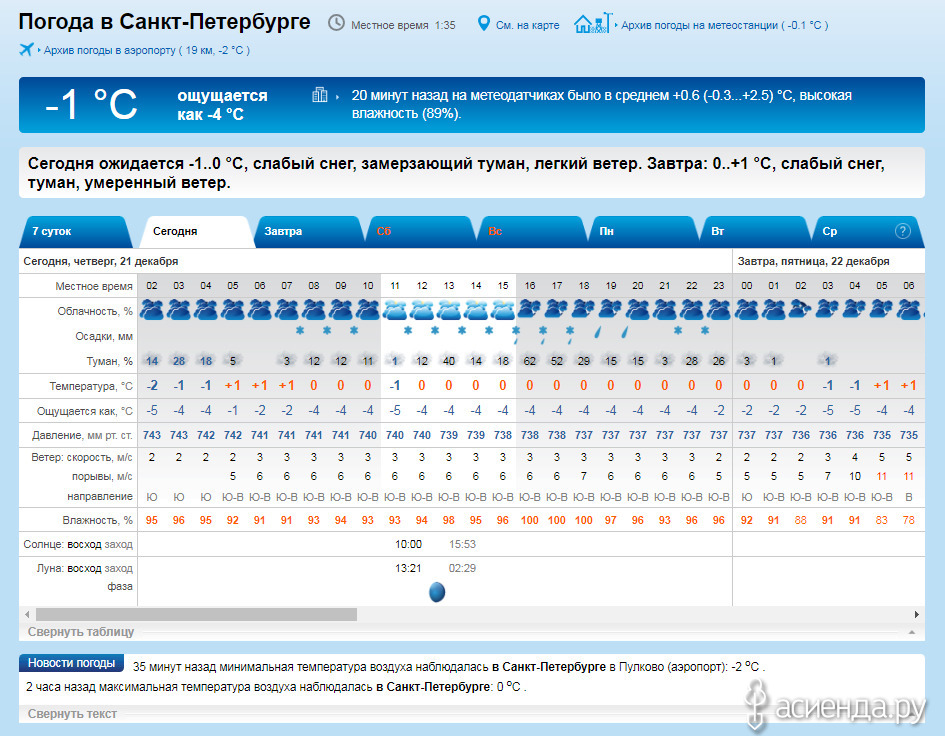Collapse news via Свернуть текст
This screenshot has height=736, width=945.
click(x=72, y=714)
